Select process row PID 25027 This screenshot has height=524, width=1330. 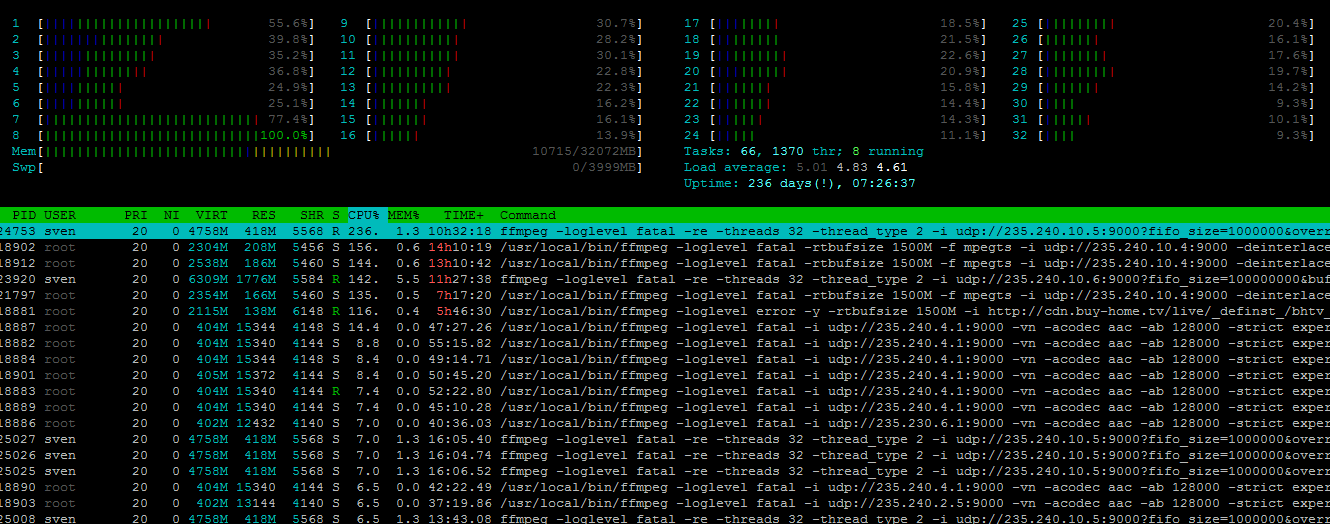pyautogui.click(x=665, y=439)
